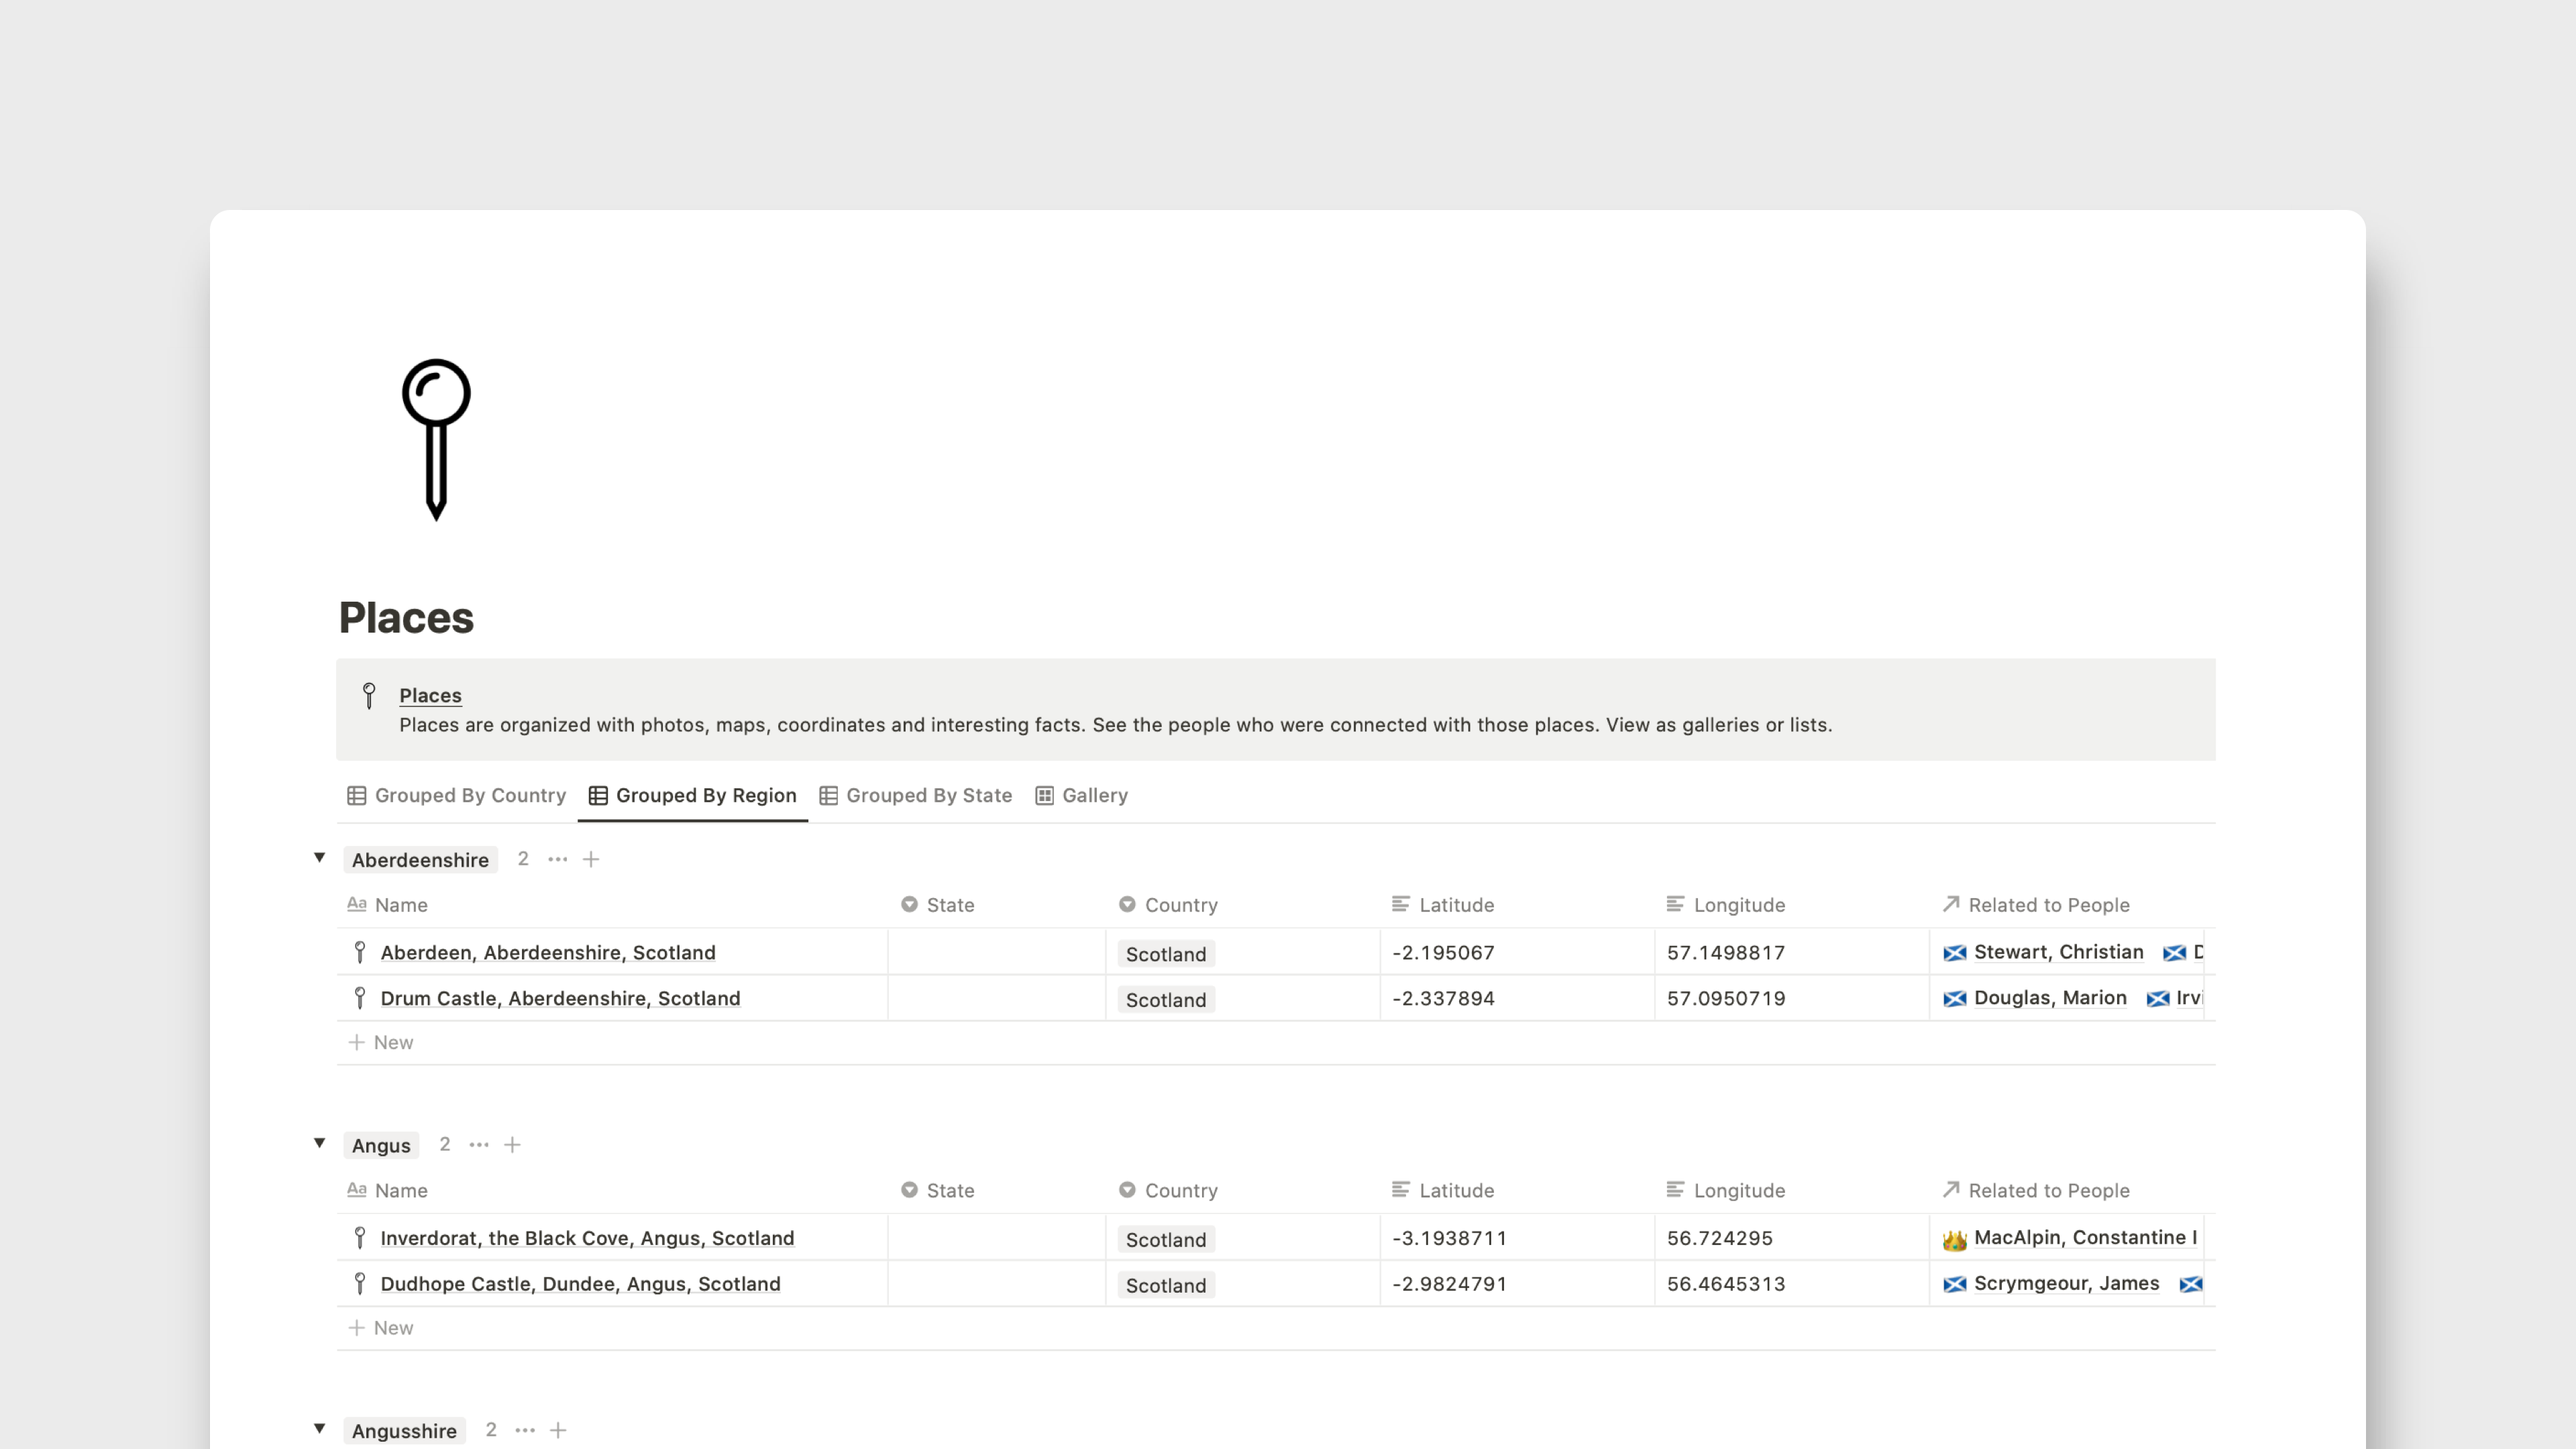Open Aberdeen, Aberdeenshire, Scotland page

pyautogui.click(x=548, y=952)
